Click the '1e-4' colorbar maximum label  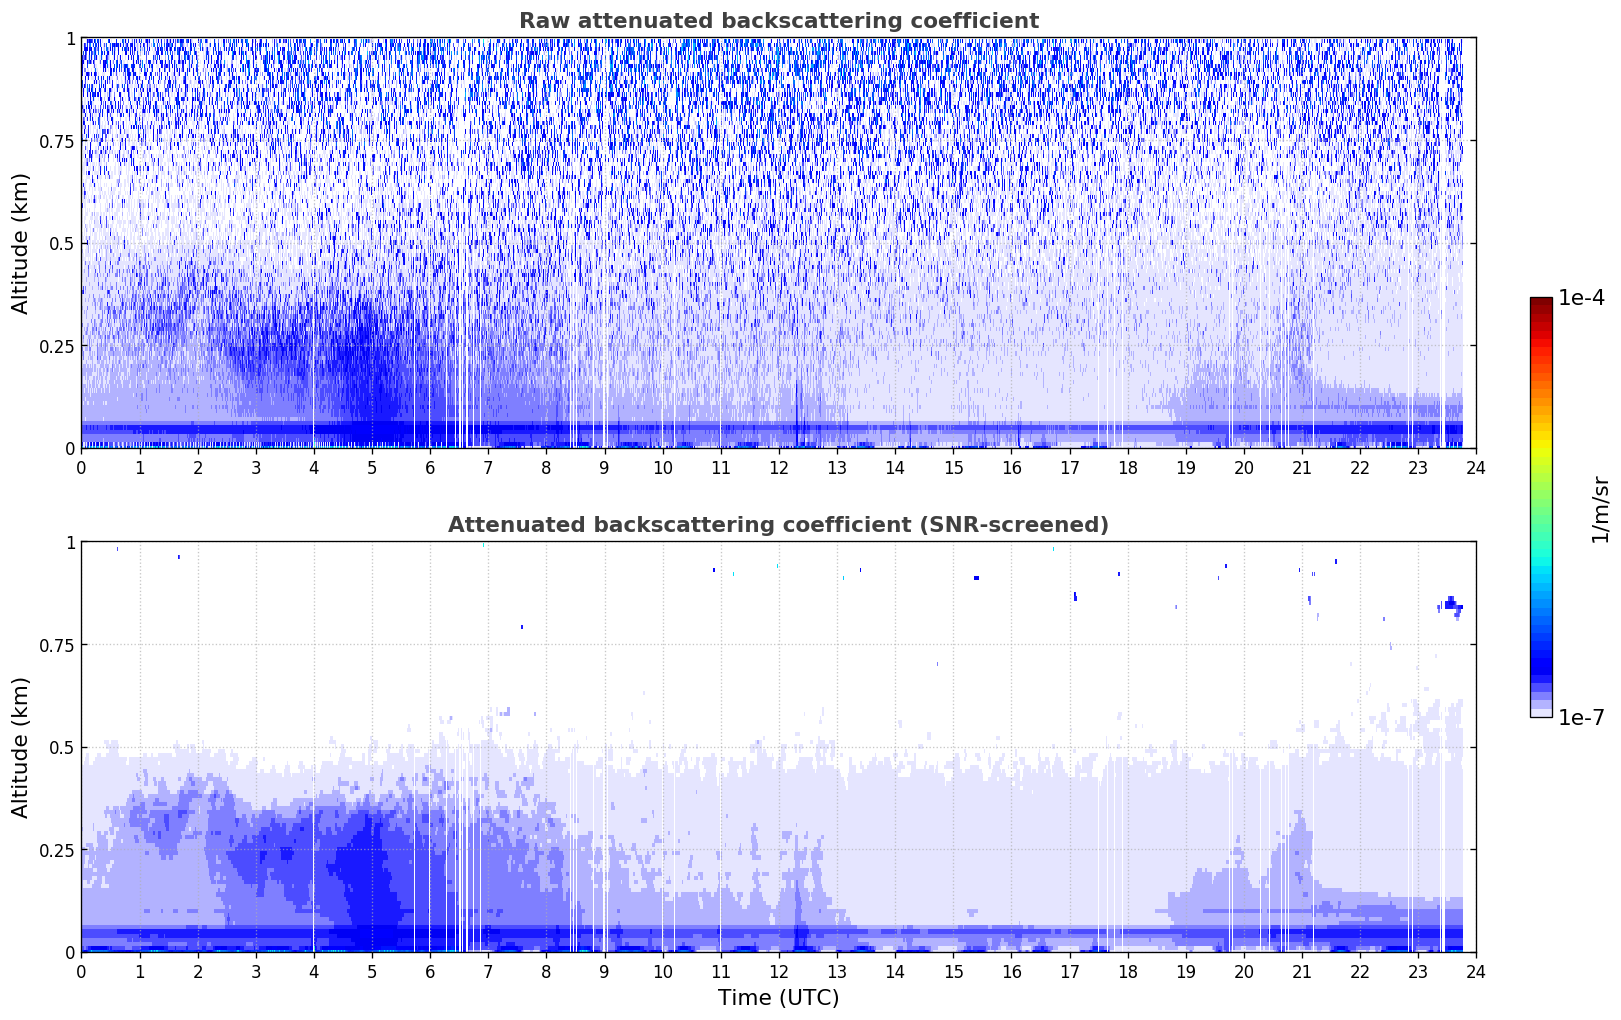[1582, 298]
